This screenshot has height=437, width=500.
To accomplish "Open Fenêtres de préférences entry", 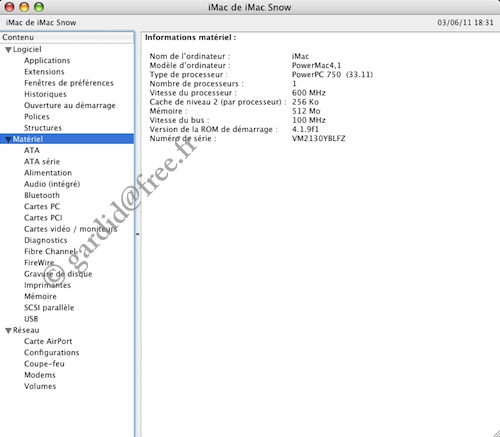I will pyautogui.click(x=69, y=83).
